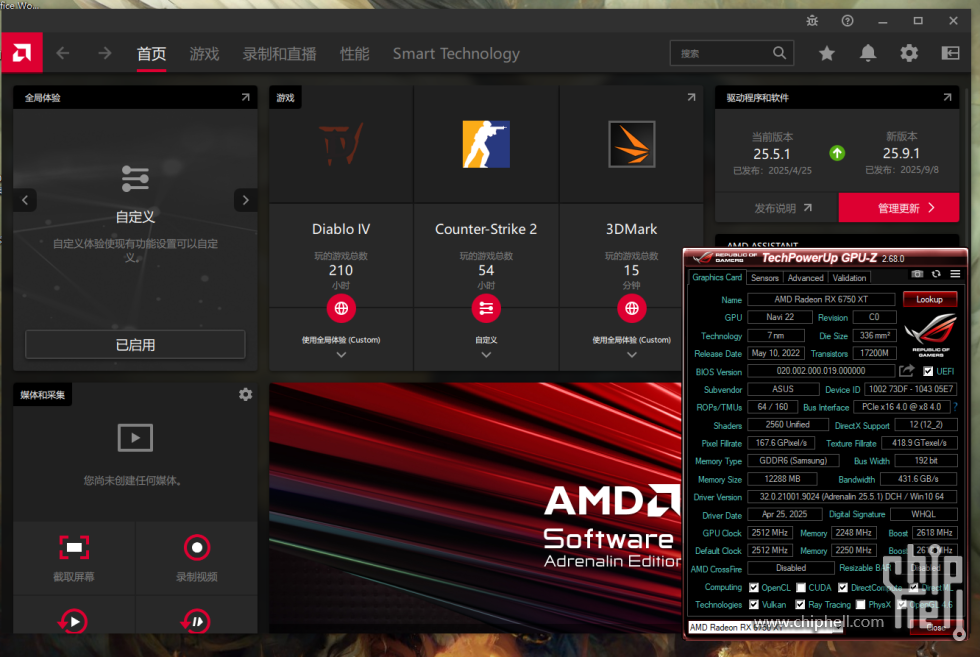Open the 媒体和采集 panel gear settings
This screenshot has width=980, height=657.
click(x=246, y=394)
